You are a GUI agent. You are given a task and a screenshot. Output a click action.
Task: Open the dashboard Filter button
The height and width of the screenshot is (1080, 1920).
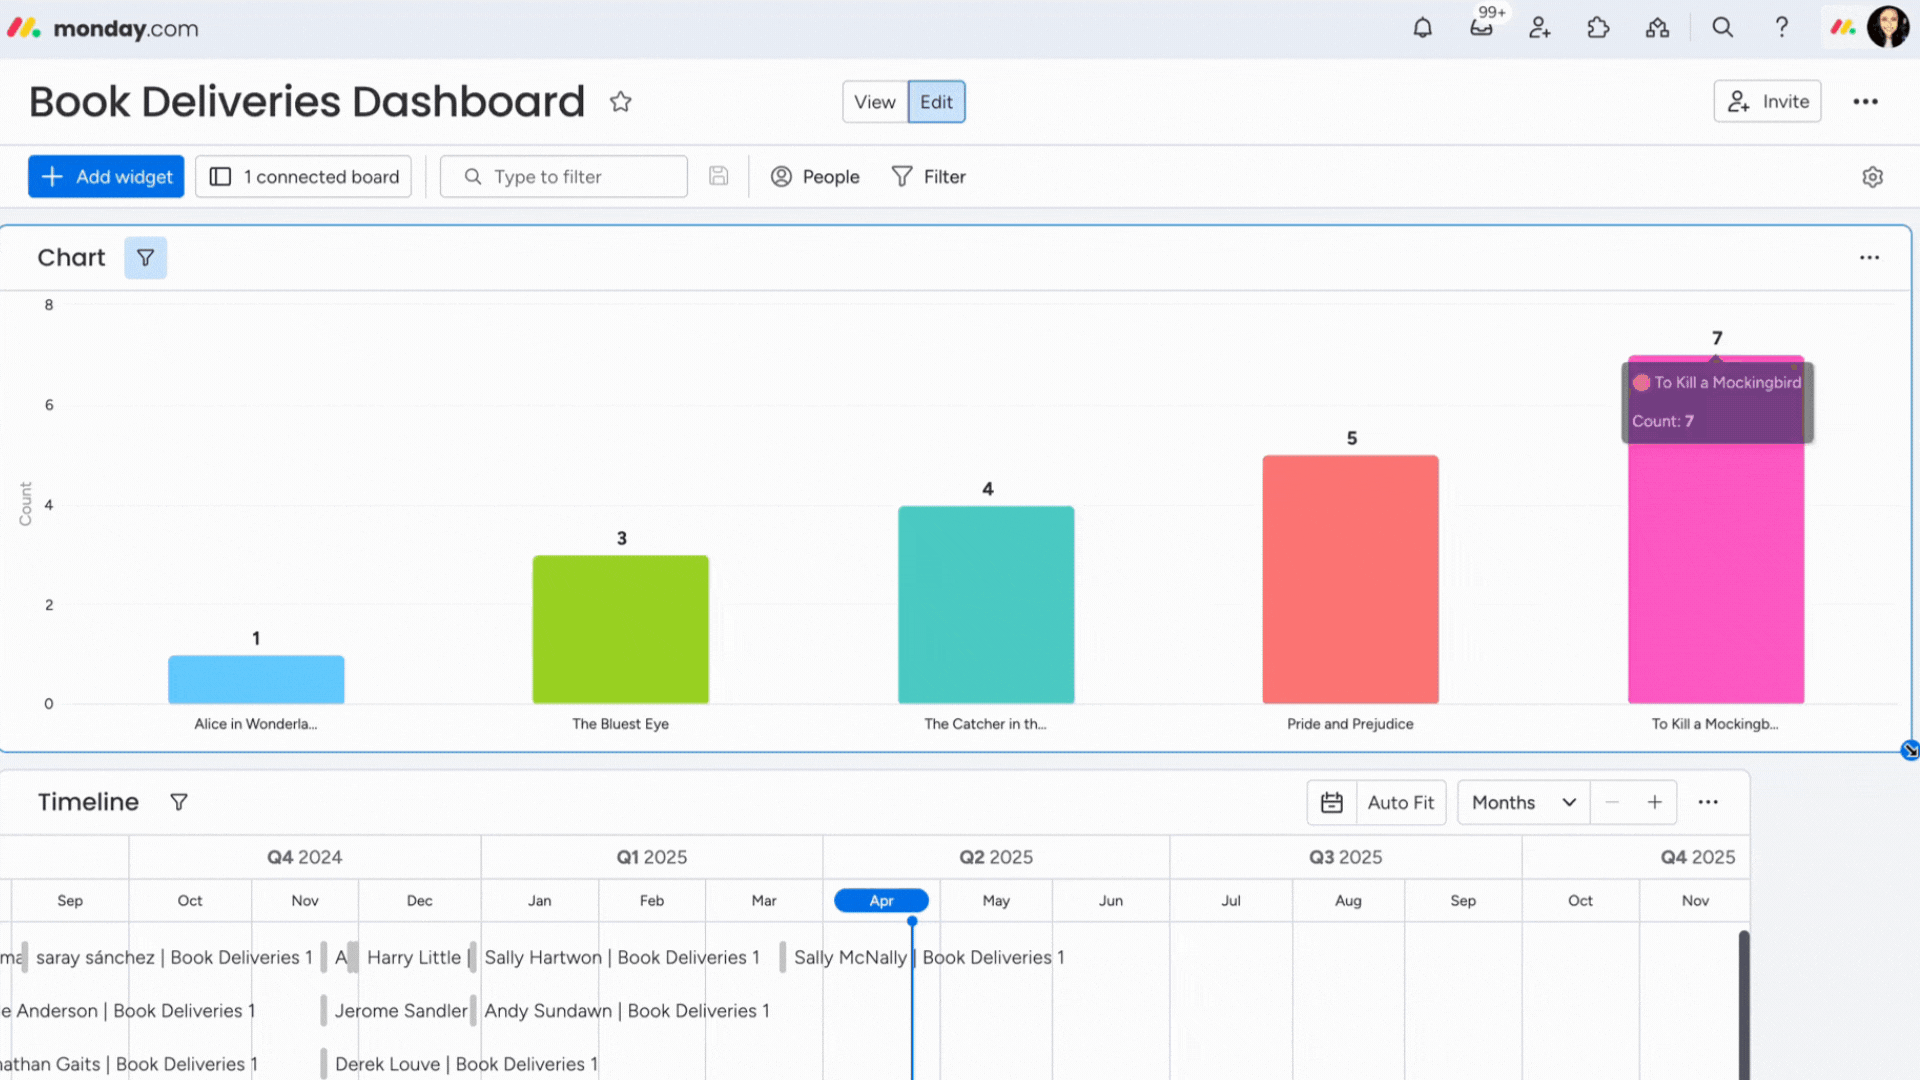(929, 176)
